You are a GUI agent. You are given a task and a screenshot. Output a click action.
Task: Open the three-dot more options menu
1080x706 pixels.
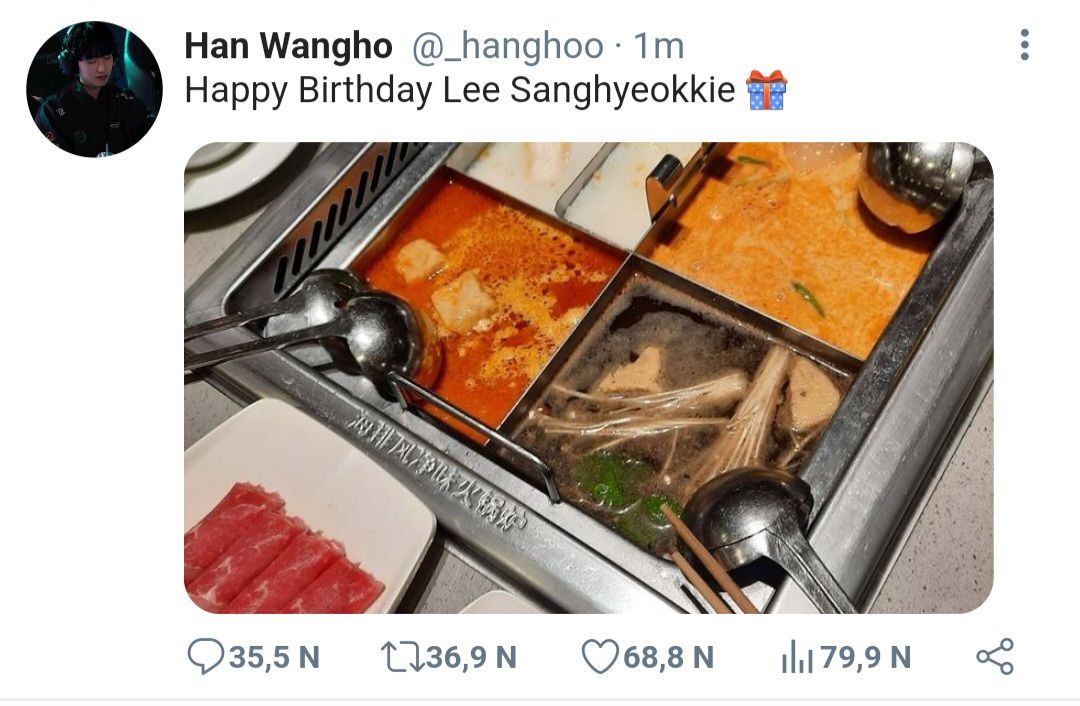click(x=1024, y=45)
